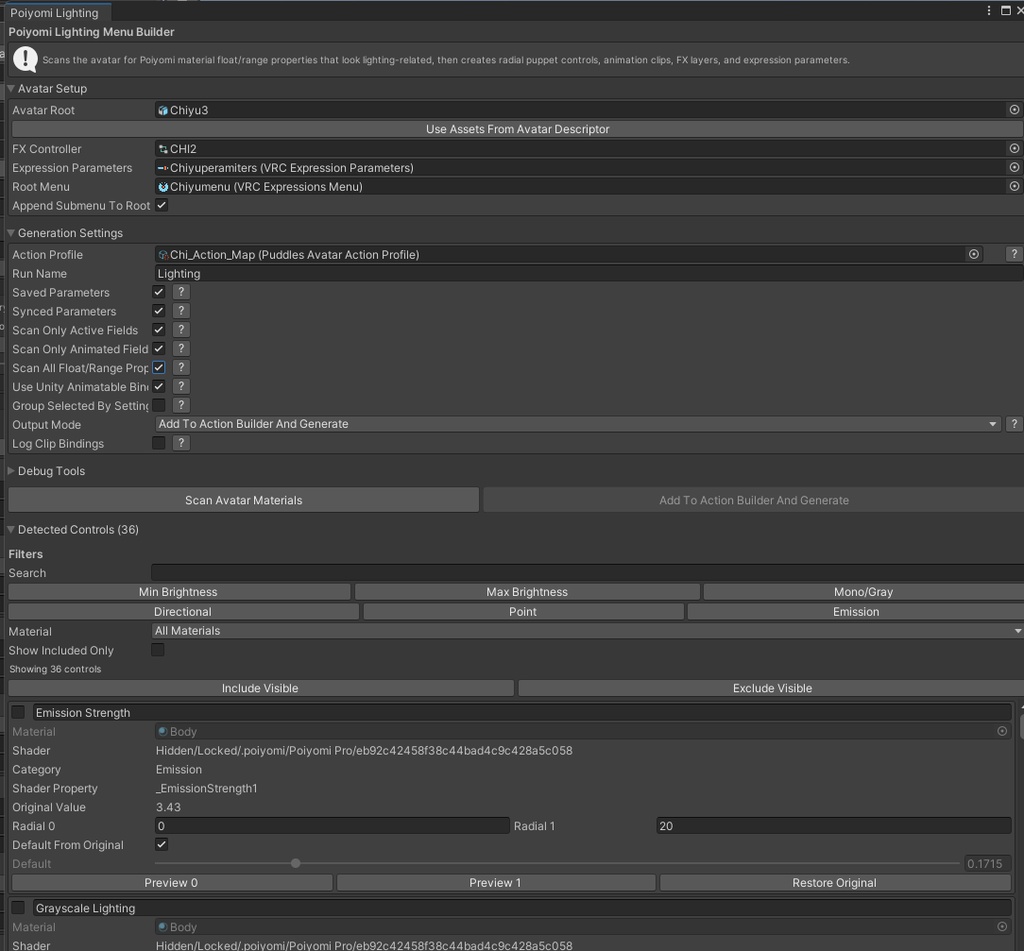Click Add To Action Builder And Generate button
This screenshot has width=1024, height=951.
(x=754, y=500)
